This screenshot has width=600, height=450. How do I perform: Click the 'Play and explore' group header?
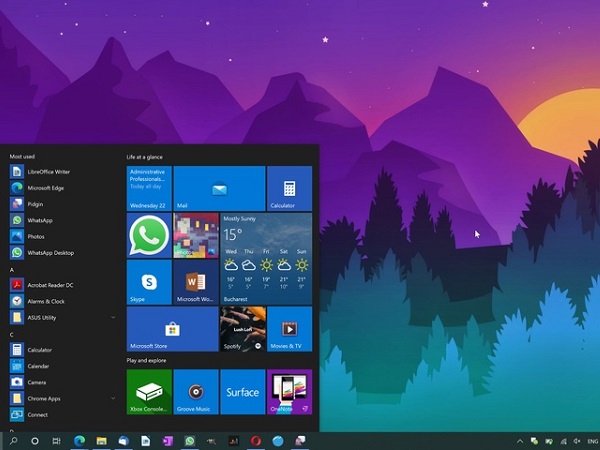pyautogui.click(x=147, y=360)
